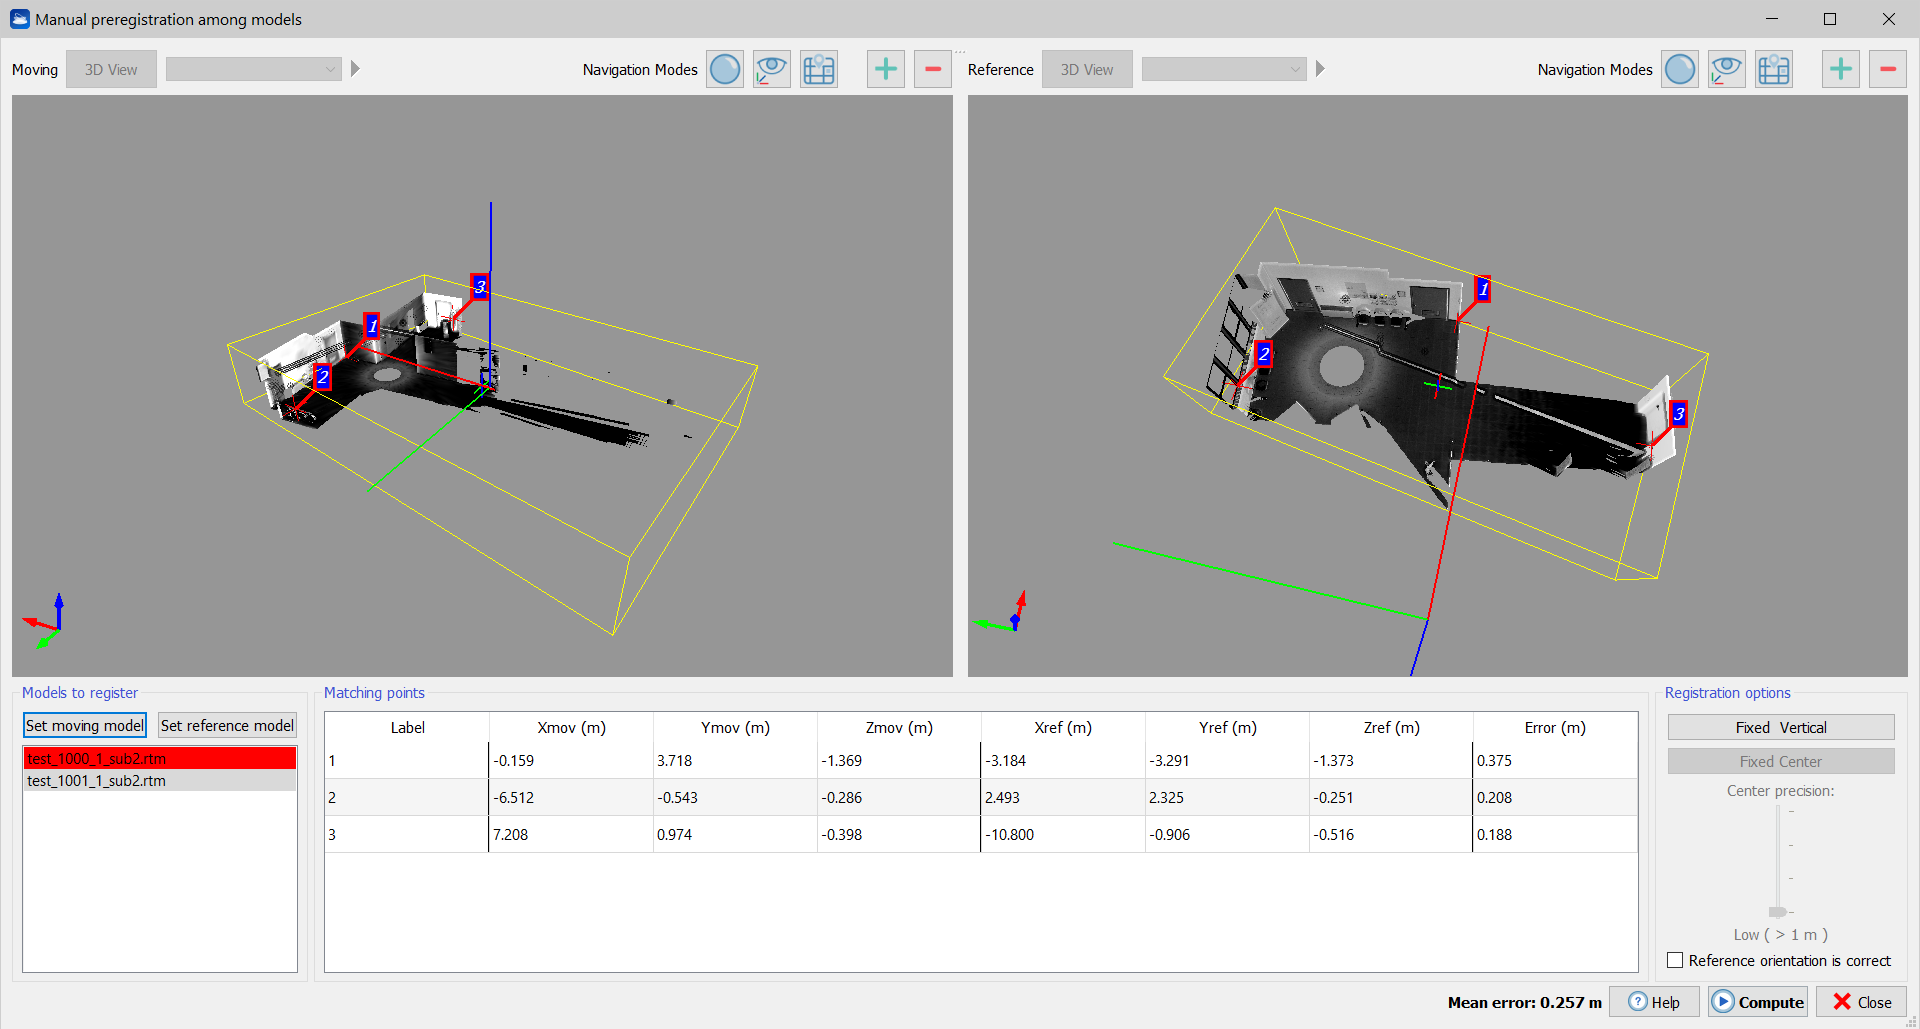
Task: Select sphere navigation mode in Reference panel
Action: (x=1679, y=70)
